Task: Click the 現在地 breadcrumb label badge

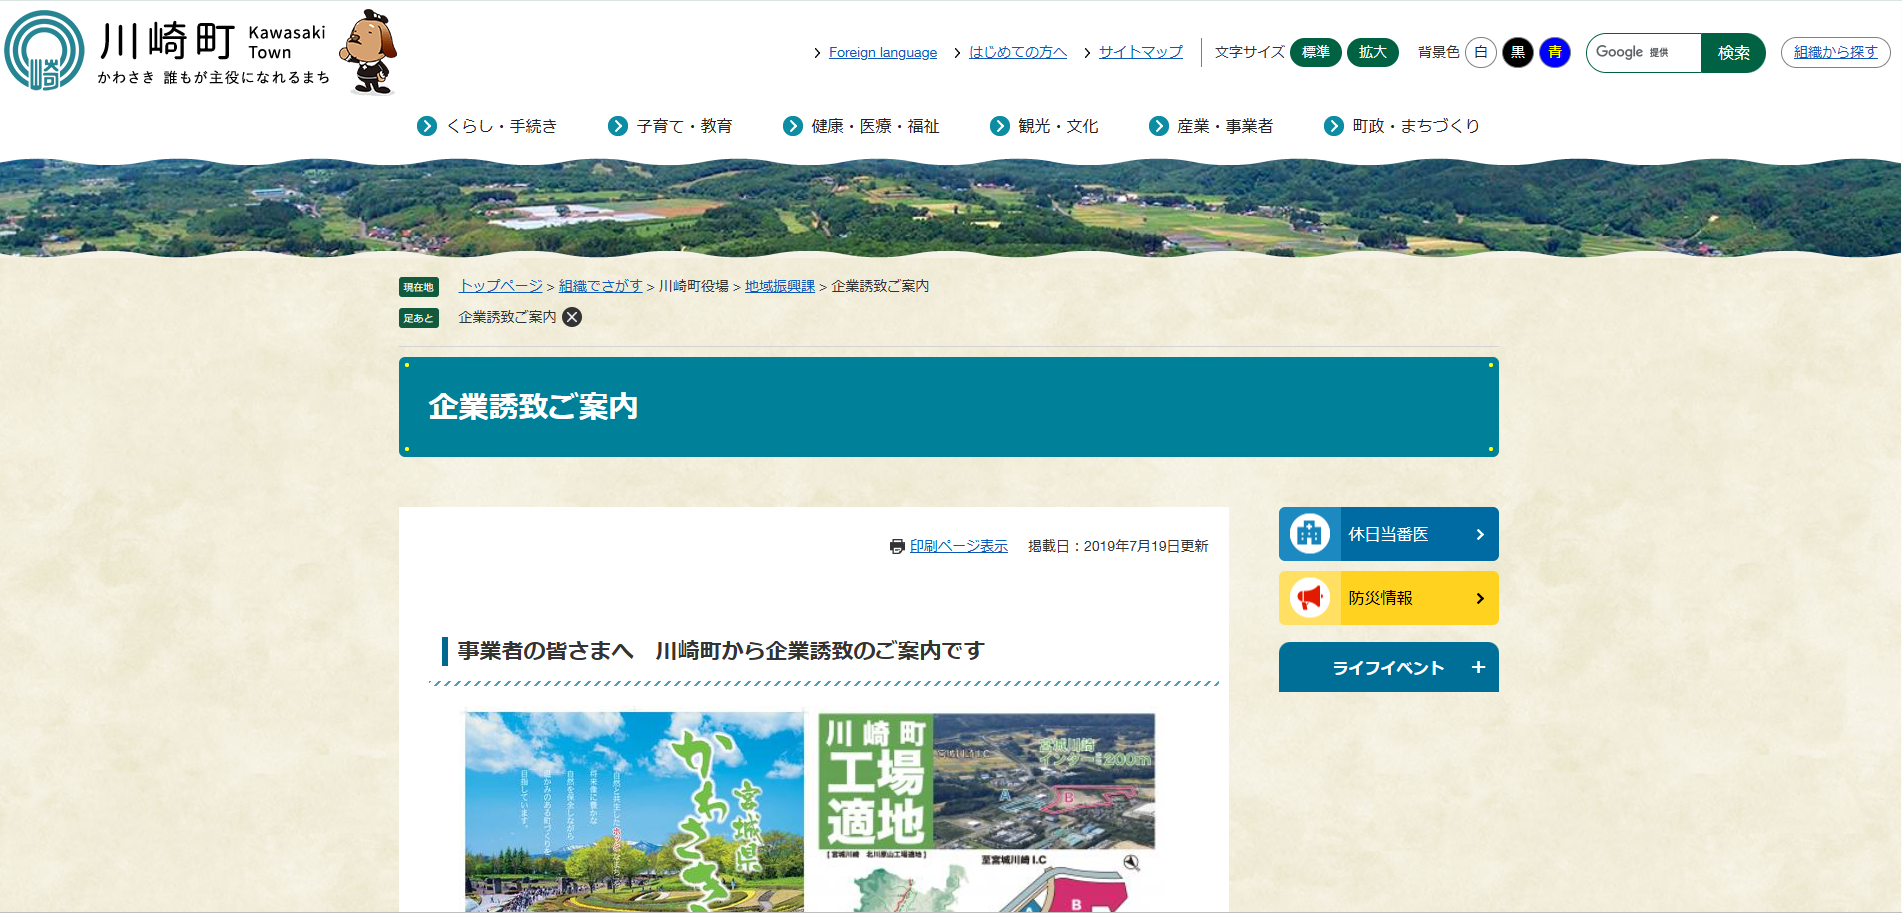Action: click(x=419, y=287)
